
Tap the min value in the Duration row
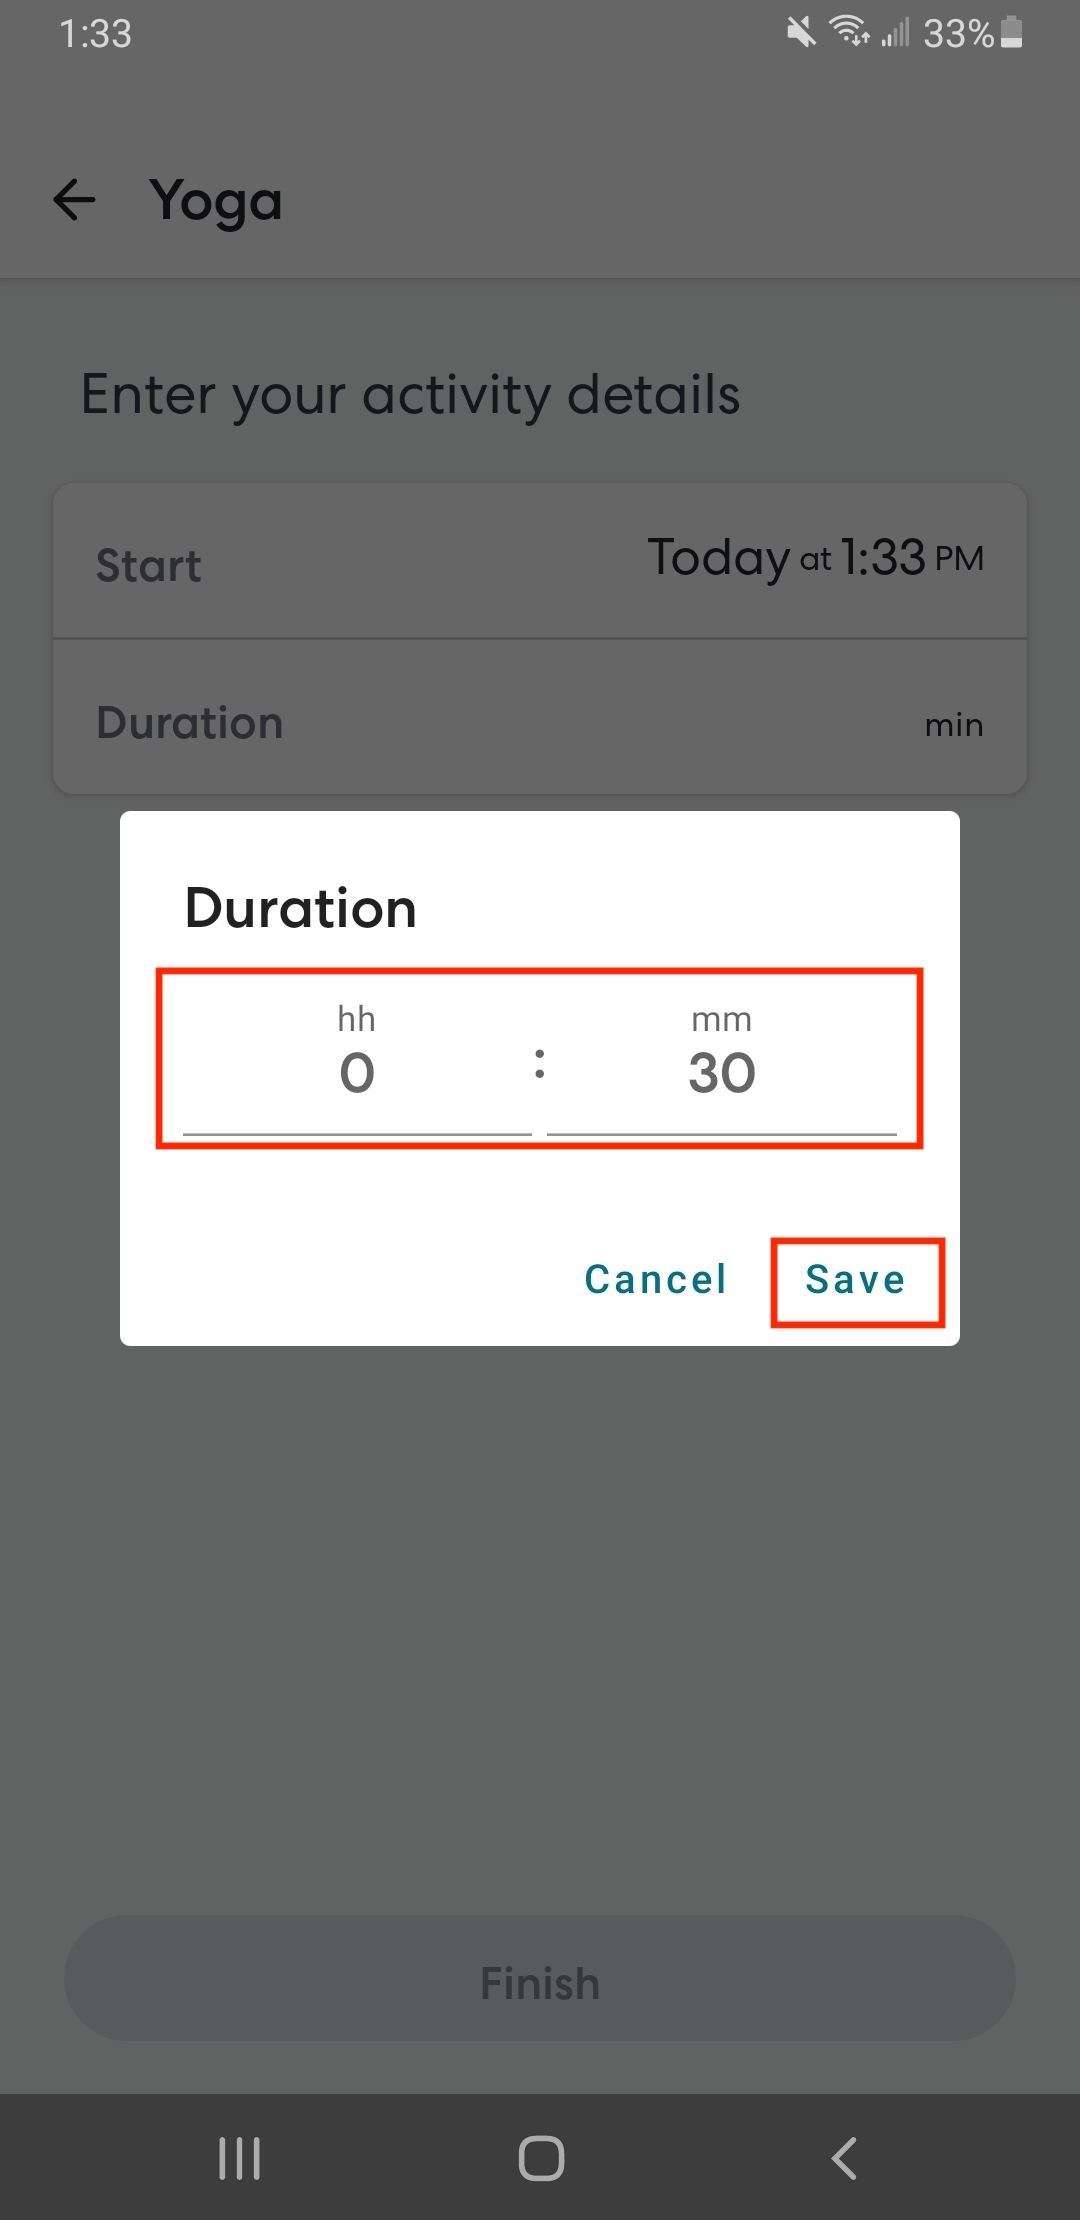tap(953, 725)
